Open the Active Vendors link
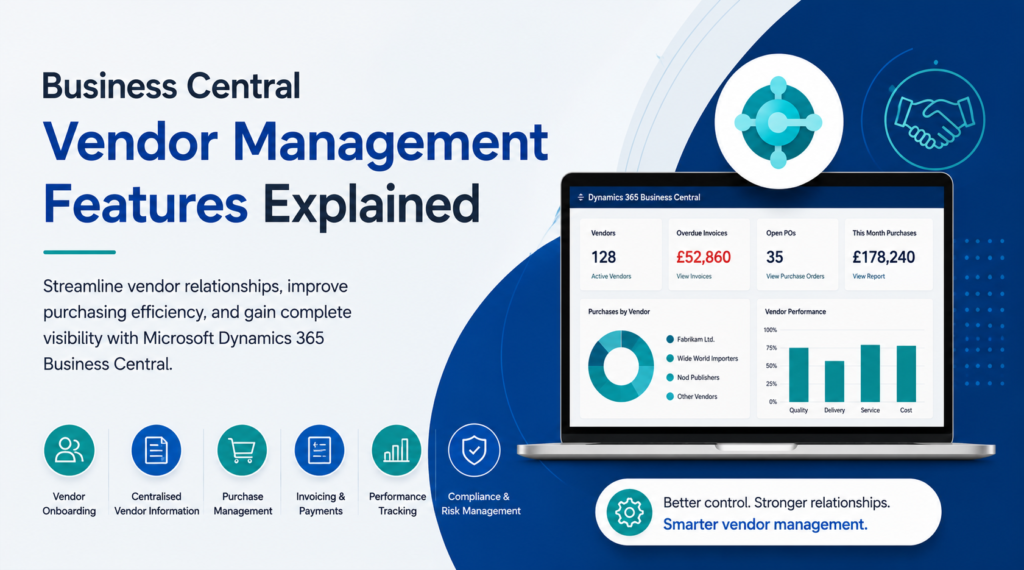Screen dimensions: 1024x570 pyautogui.click(x=611, y=276)
